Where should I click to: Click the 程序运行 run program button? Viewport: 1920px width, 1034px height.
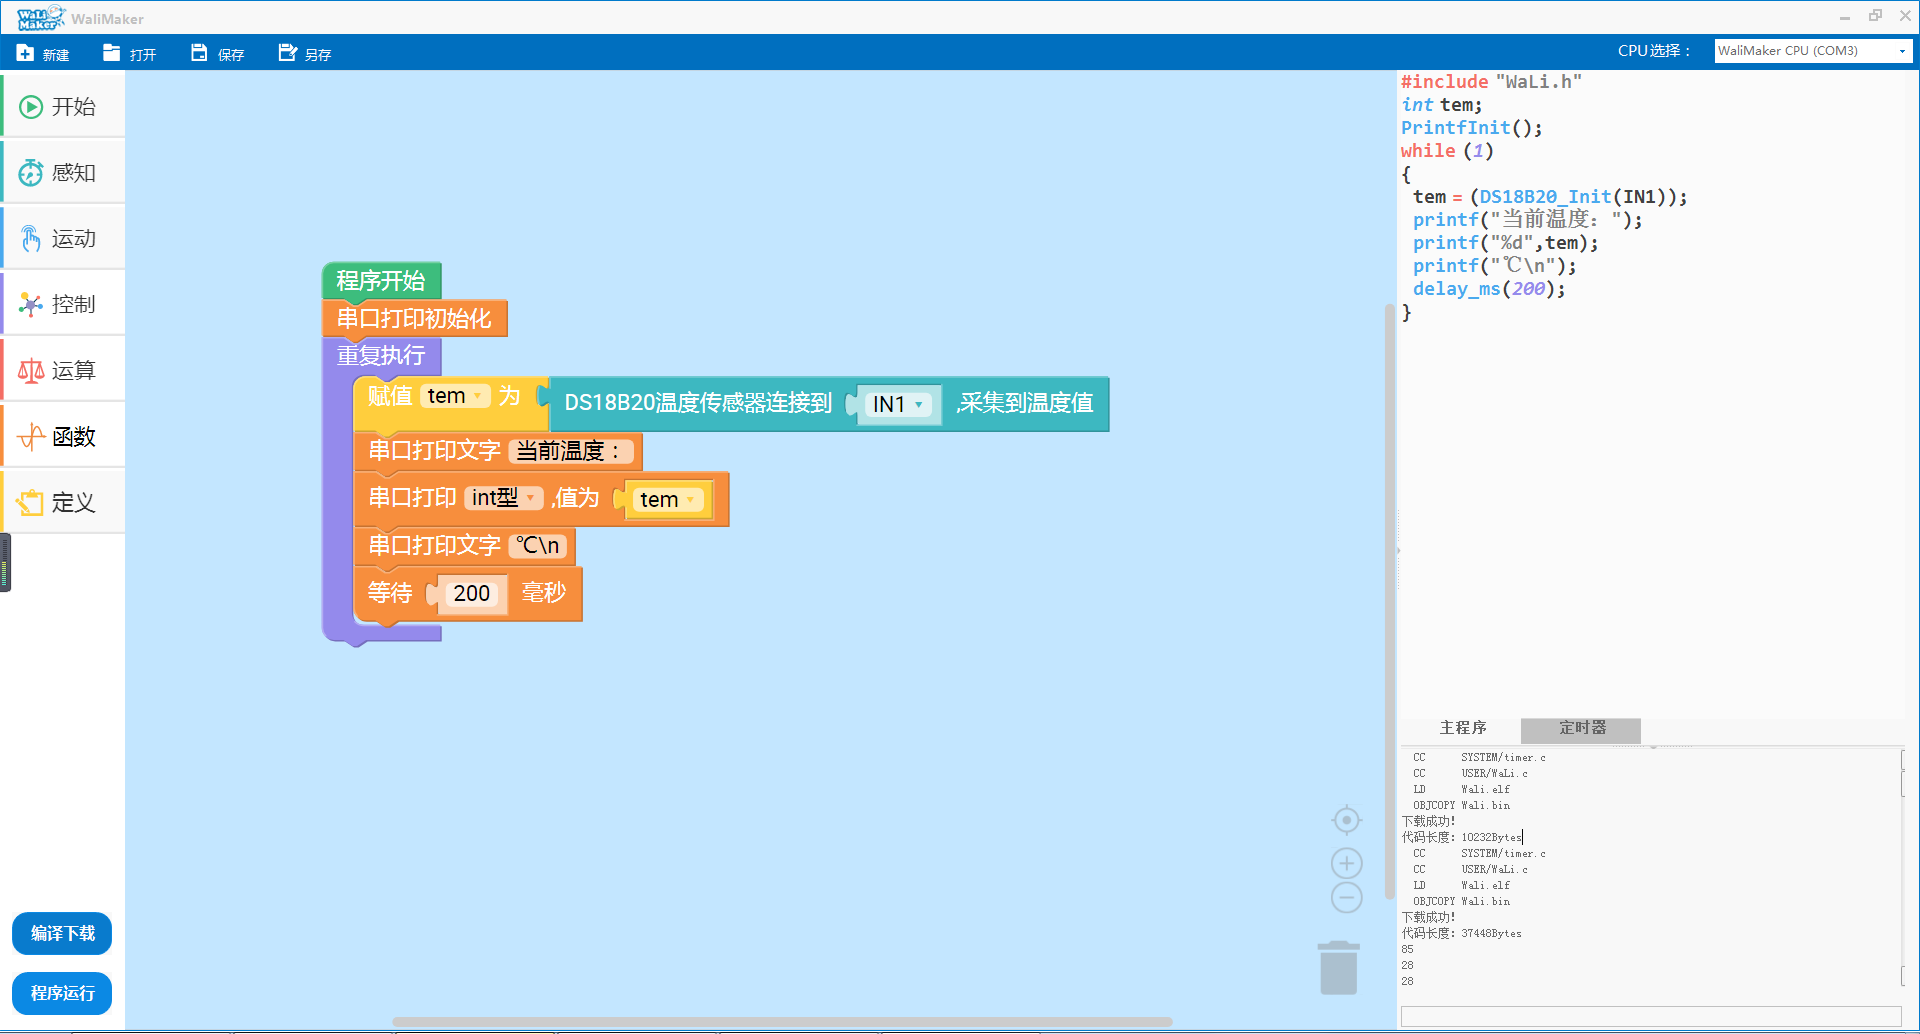62,993
